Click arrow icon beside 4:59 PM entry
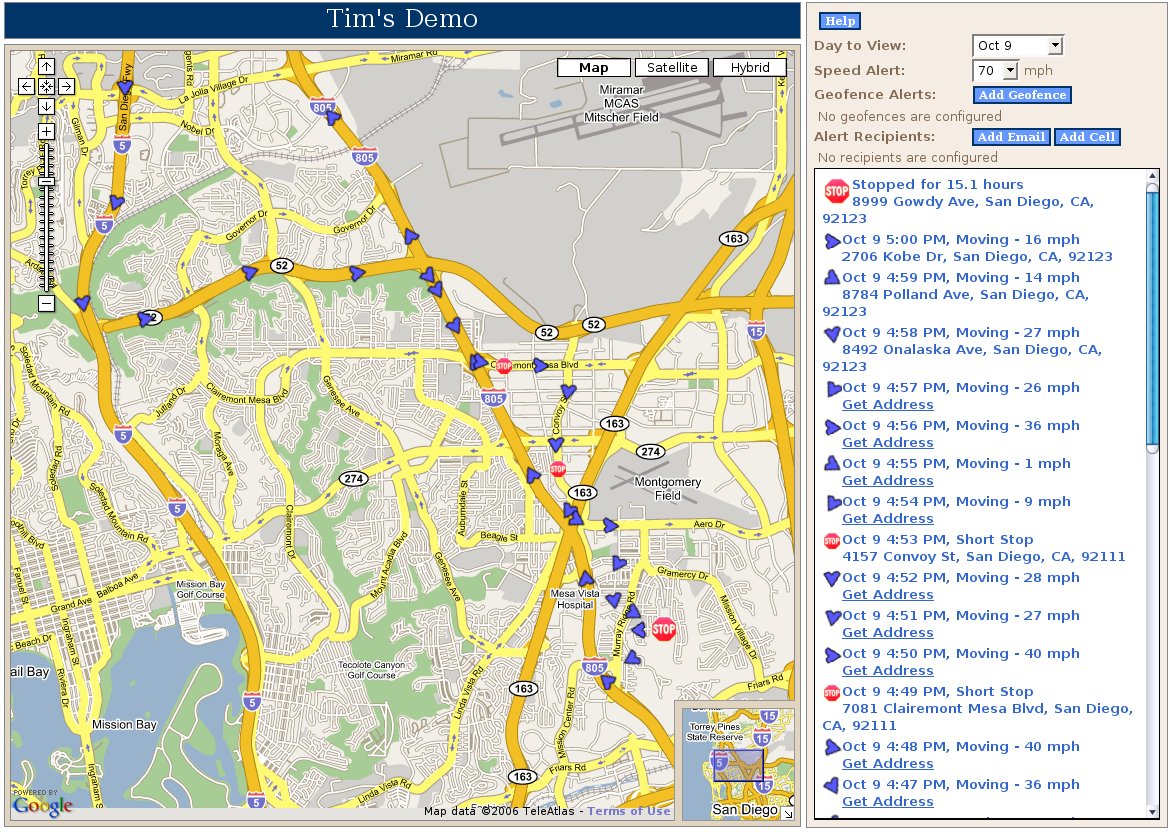The width and height of the screenshot is (1170, 832). click(x=832, y=278)
